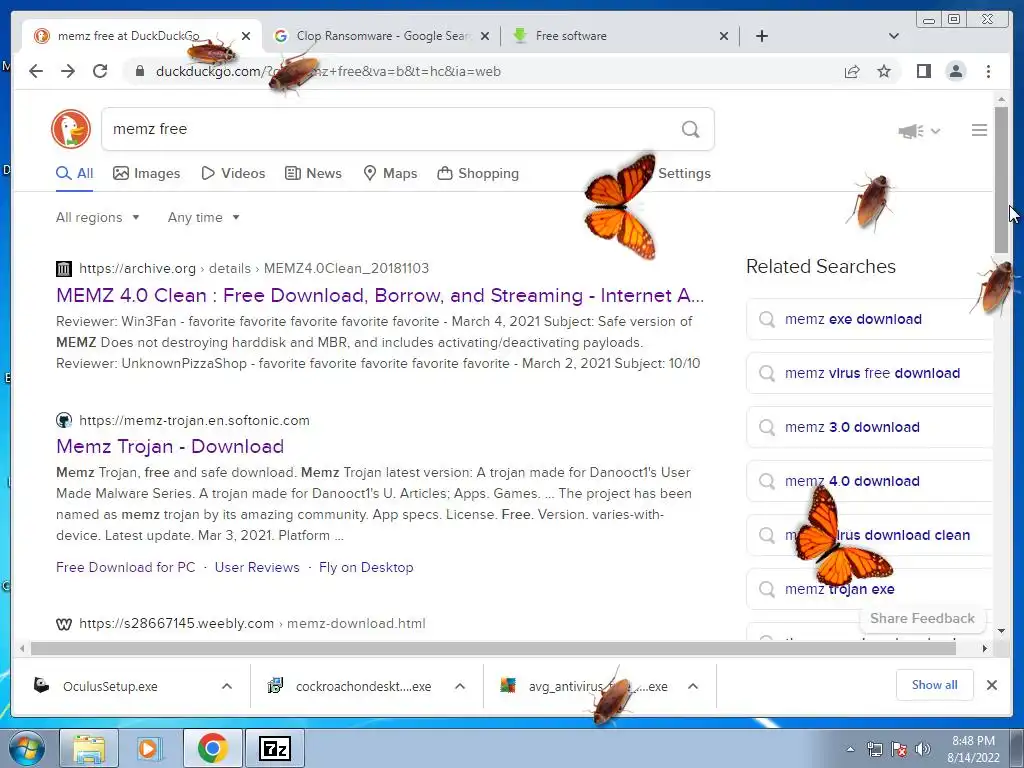1024x768 pixels.
Task: Click the padlock site info icon
Action: [139, 71]
